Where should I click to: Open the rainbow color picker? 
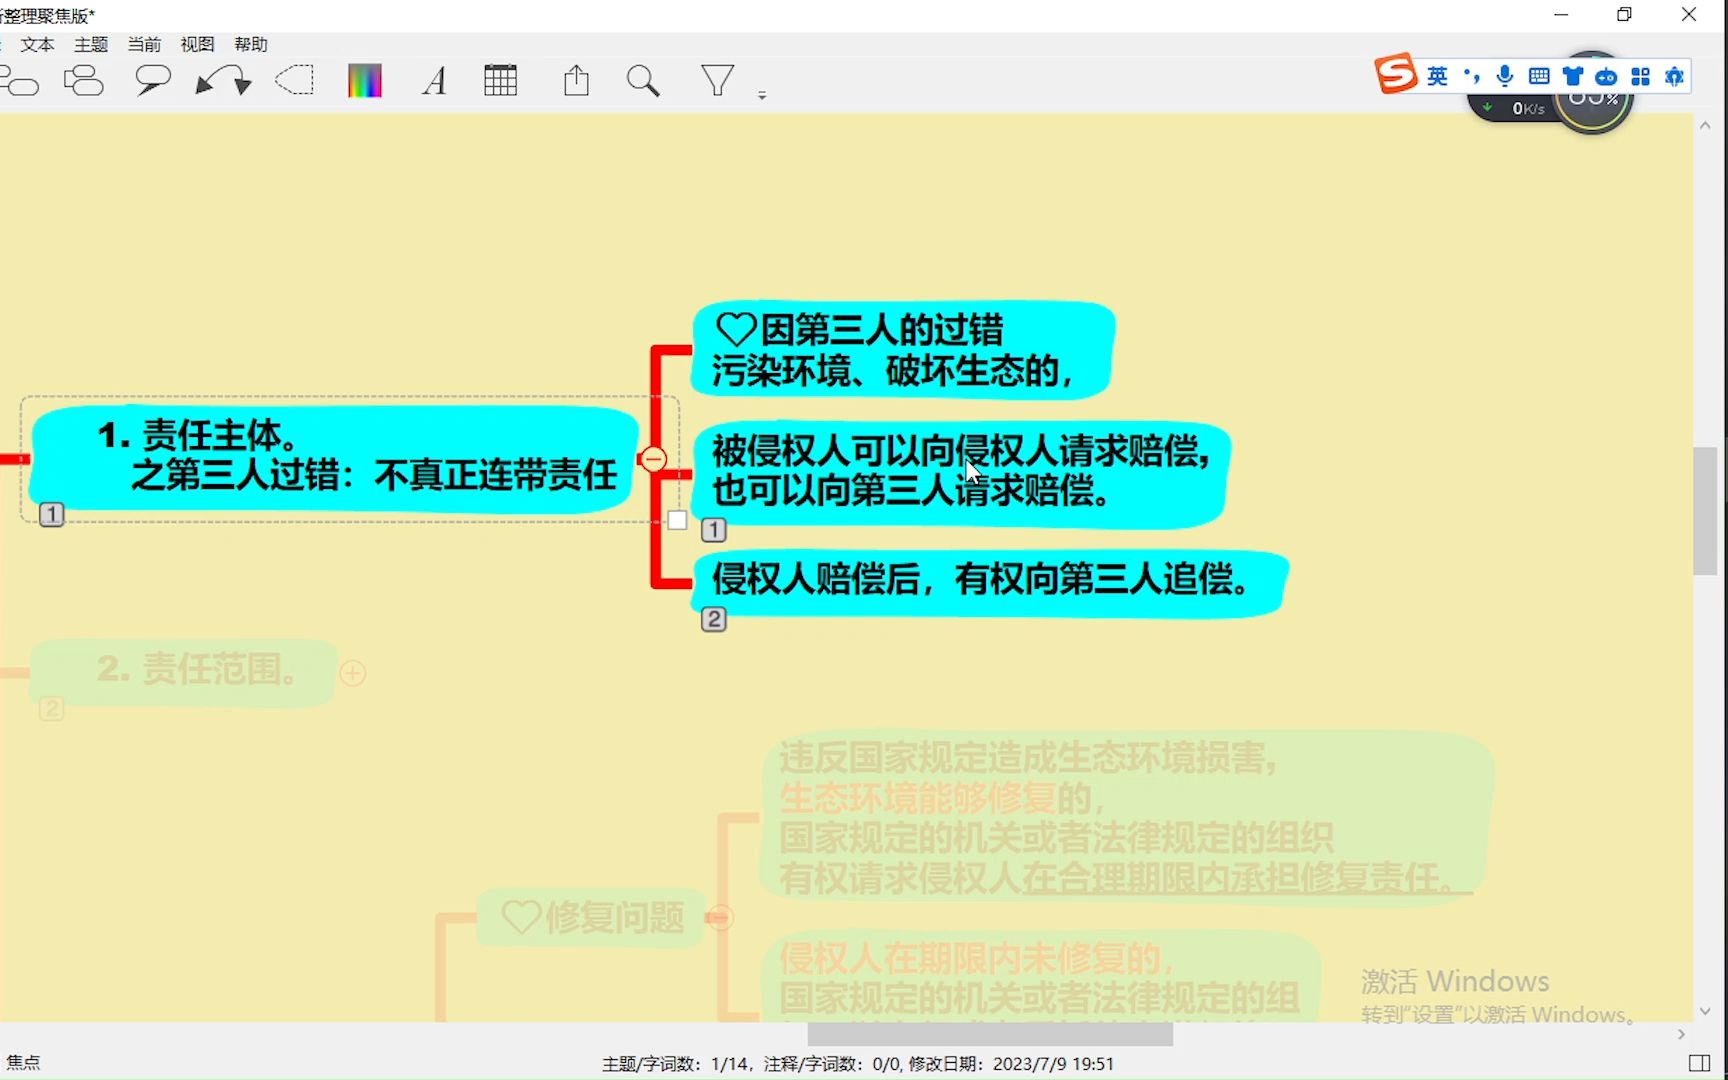[x=365, y=81]
